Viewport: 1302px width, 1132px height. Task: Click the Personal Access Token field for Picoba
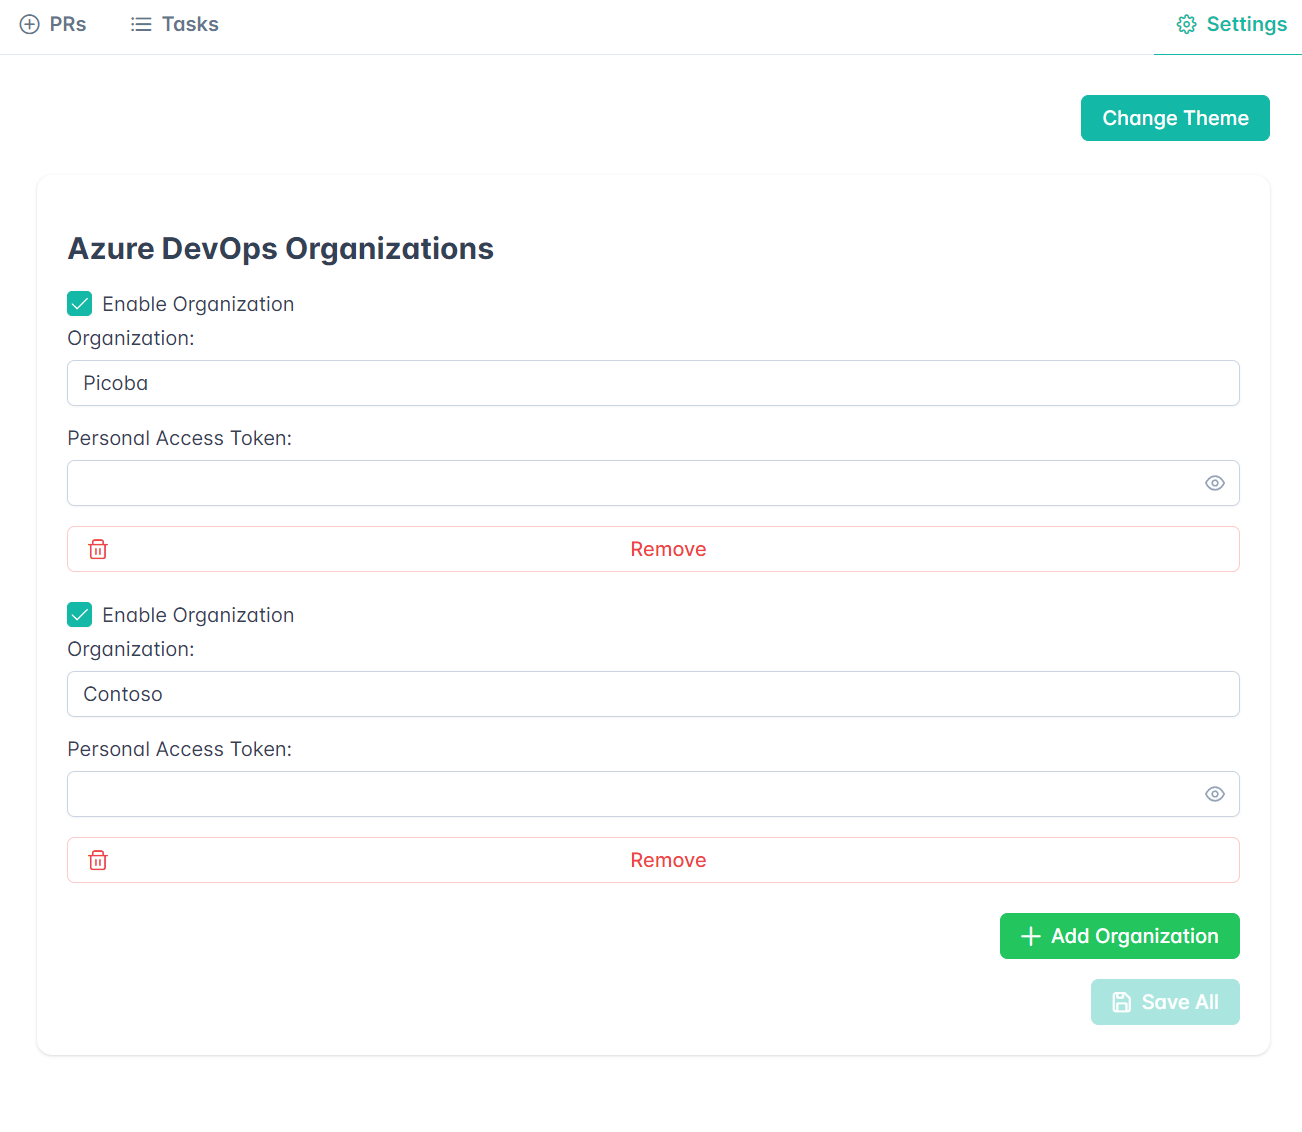click(630, 483)
